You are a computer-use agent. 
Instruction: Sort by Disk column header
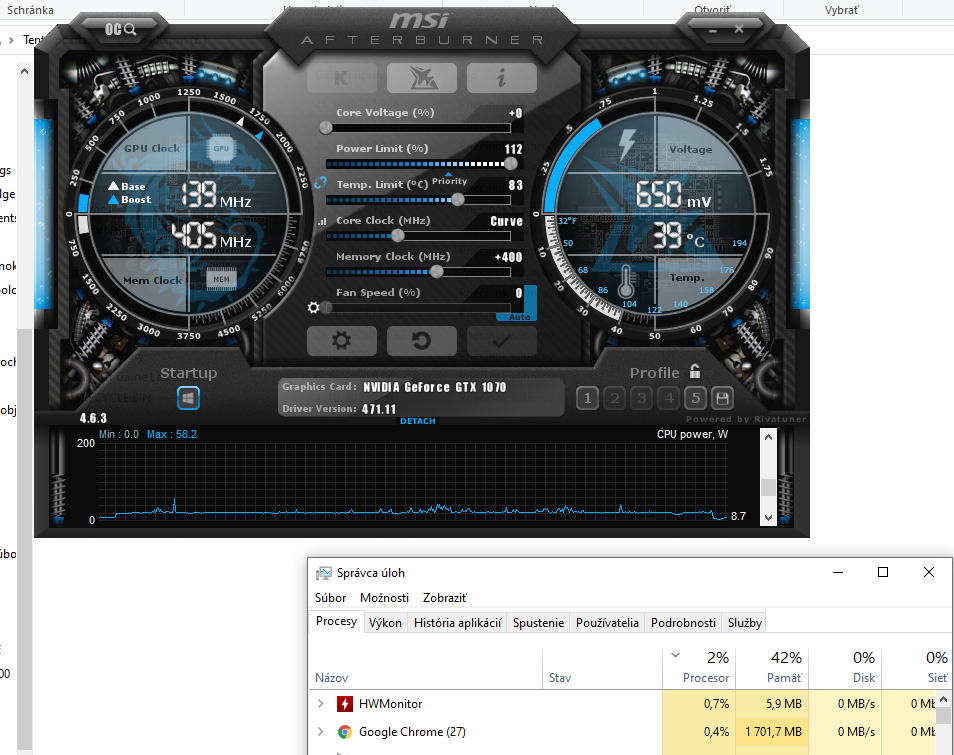(845, 668)
